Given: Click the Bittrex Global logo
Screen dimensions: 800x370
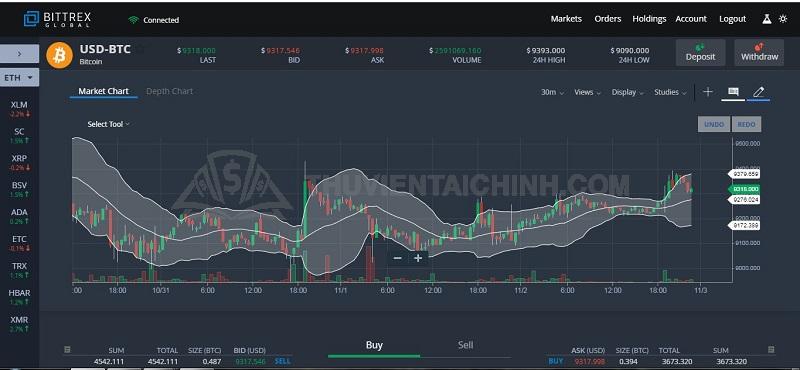Looking at the screenshot, I should pos(57,19).
